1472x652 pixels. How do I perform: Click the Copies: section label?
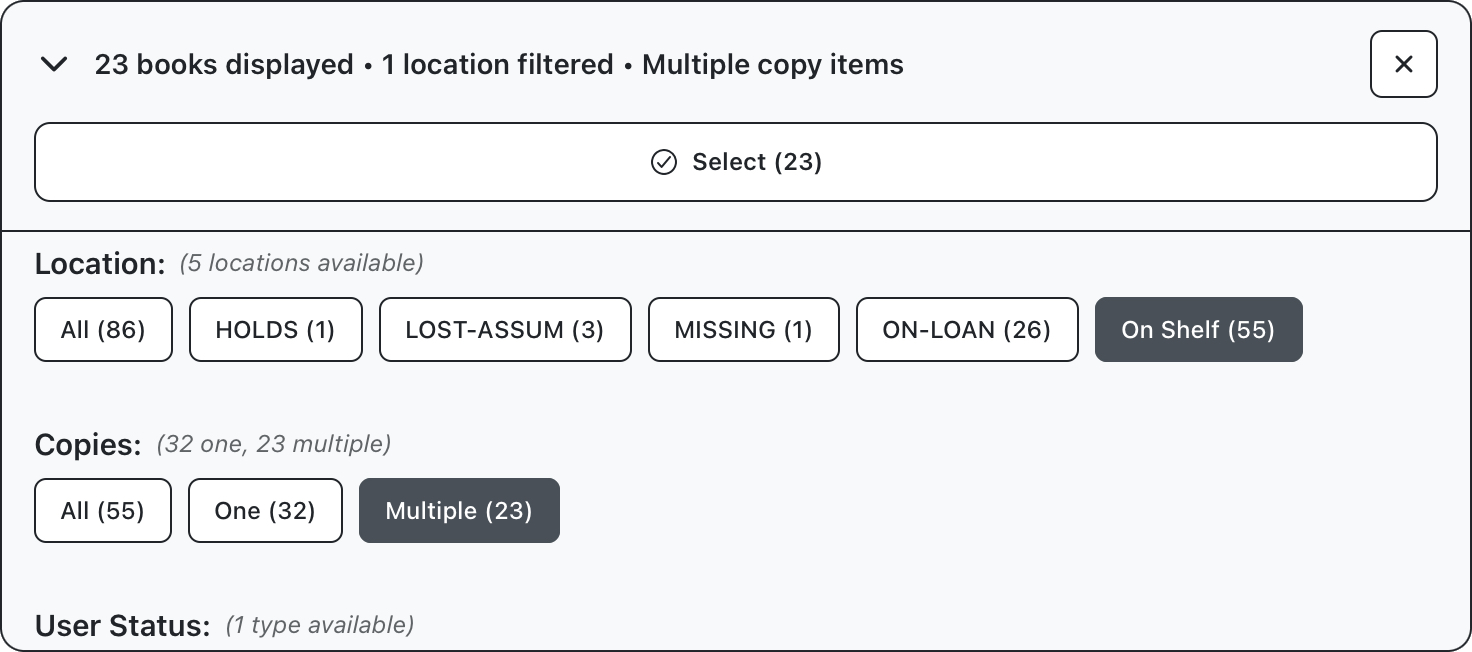point(88,444)
